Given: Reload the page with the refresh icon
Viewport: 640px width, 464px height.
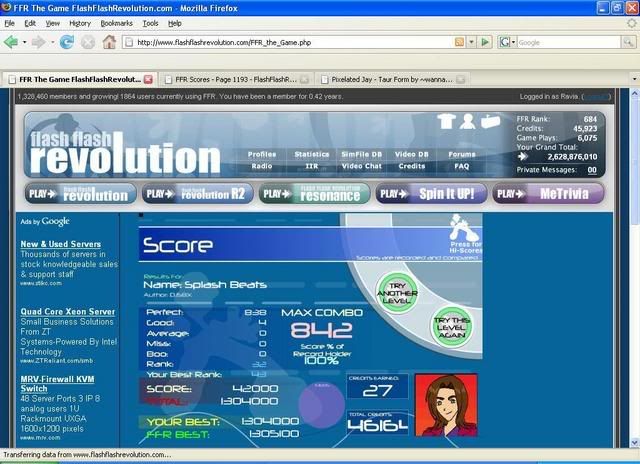Looking at the screenshot, I should [x=67, y=42].
